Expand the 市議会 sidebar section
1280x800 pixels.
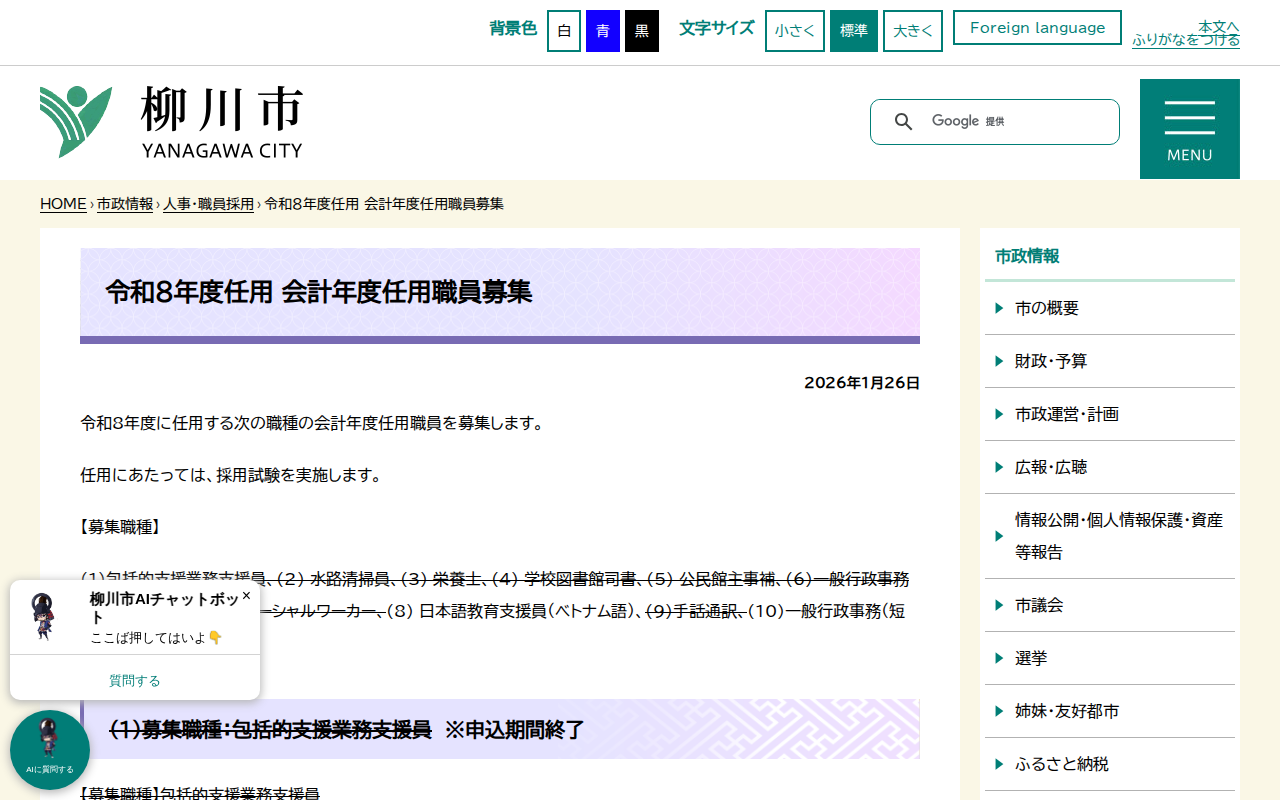(x=1037, y=605)
